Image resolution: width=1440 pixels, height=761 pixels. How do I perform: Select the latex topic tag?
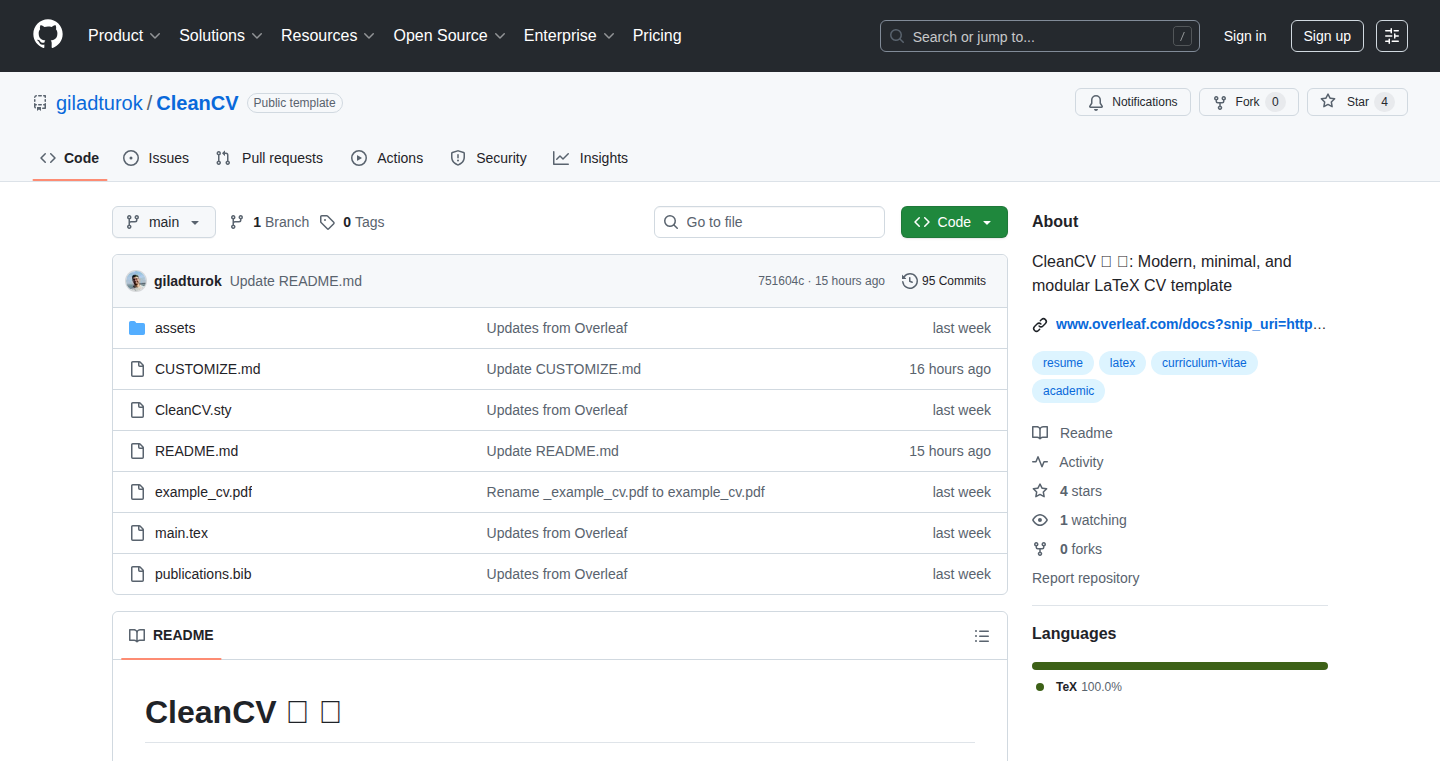[x=1123, y=363]
